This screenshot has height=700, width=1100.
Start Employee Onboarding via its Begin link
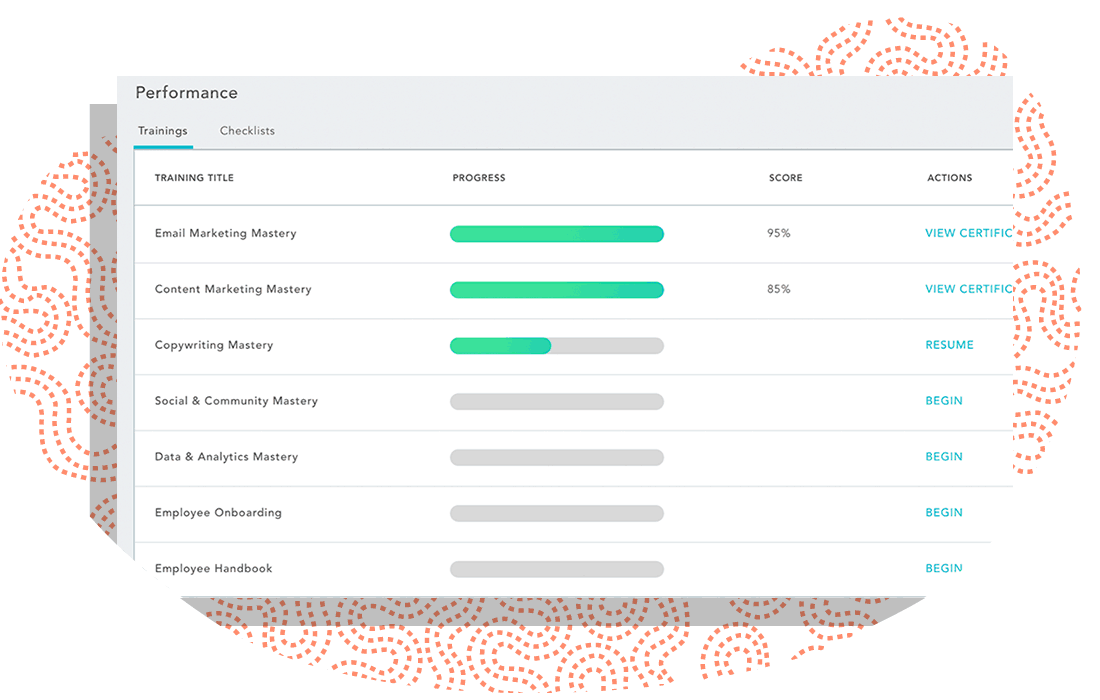point(944,513)
